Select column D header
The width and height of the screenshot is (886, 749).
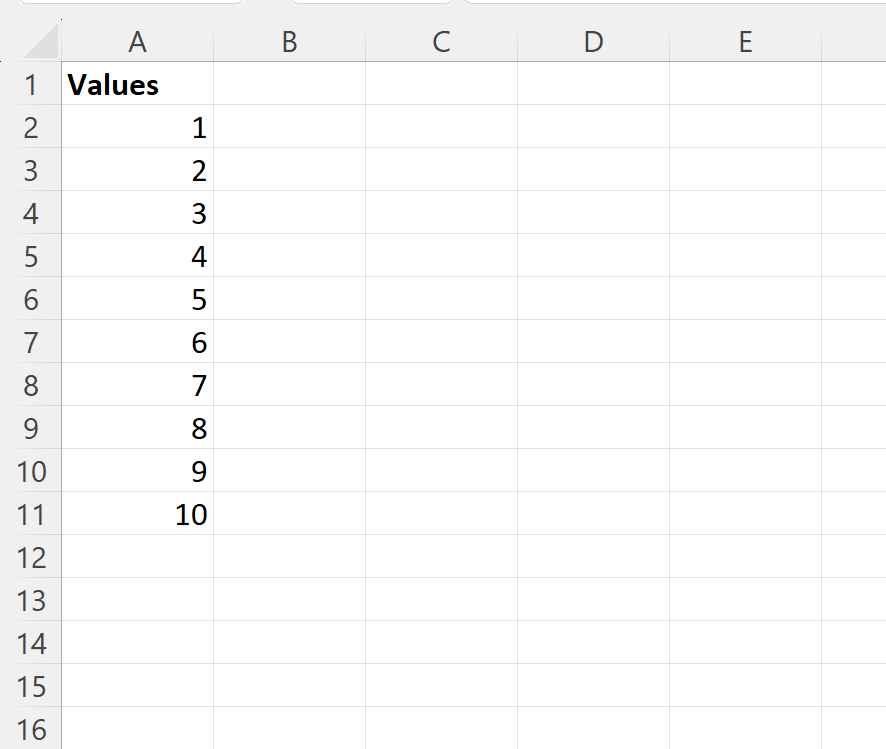(593, 42)
